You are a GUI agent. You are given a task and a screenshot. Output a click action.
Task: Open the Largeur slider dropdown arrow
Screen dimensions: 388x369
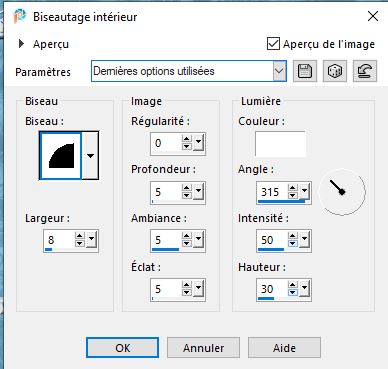[91, 239]
